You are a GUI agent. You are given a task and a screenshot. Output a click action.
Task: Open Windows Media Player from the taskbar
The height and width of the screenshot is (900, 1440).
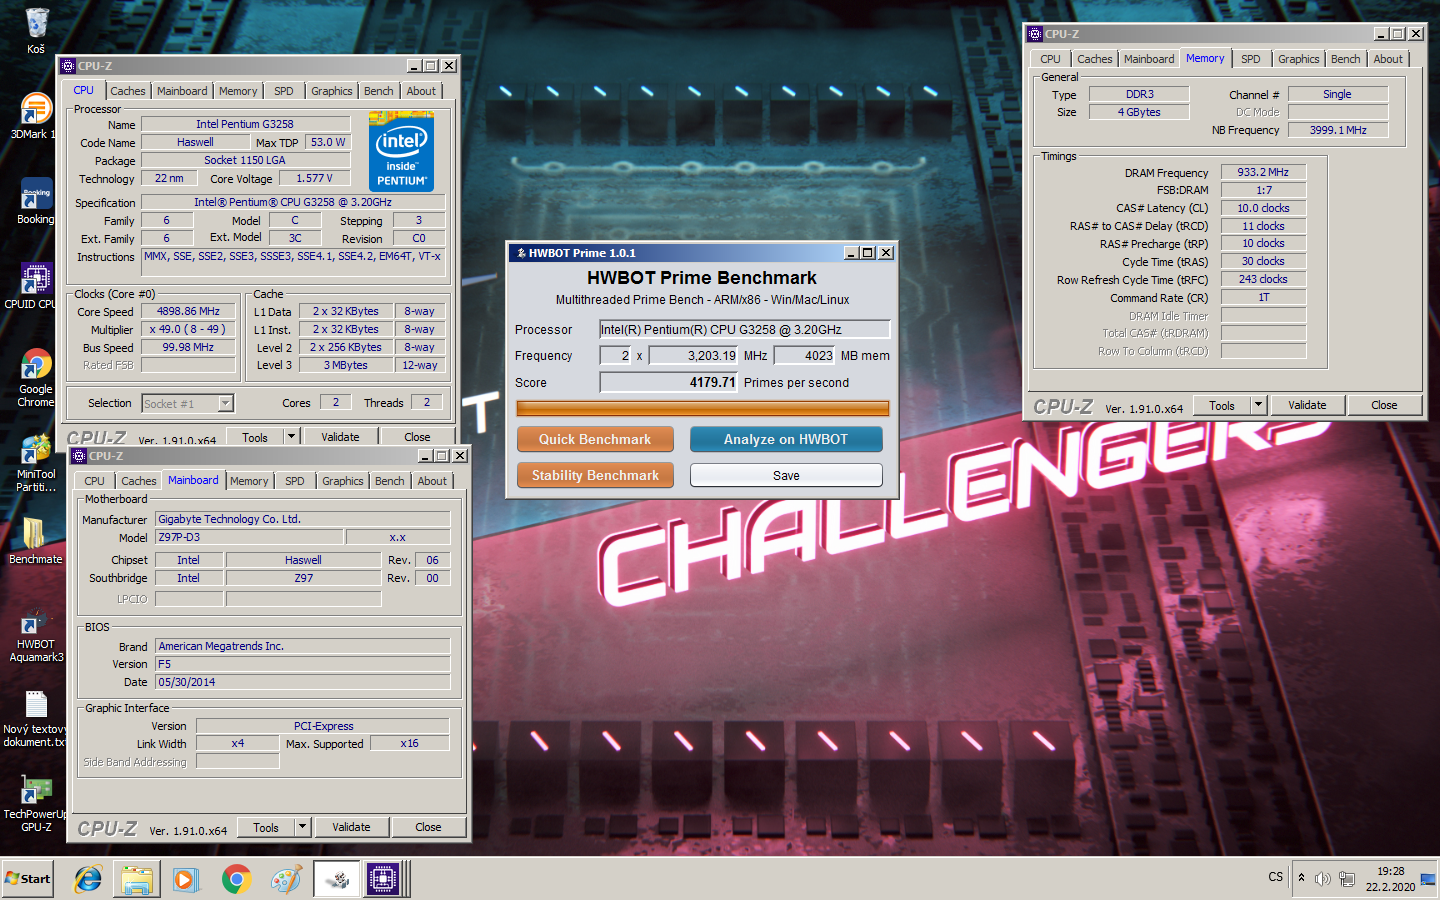tap(186, 879)
